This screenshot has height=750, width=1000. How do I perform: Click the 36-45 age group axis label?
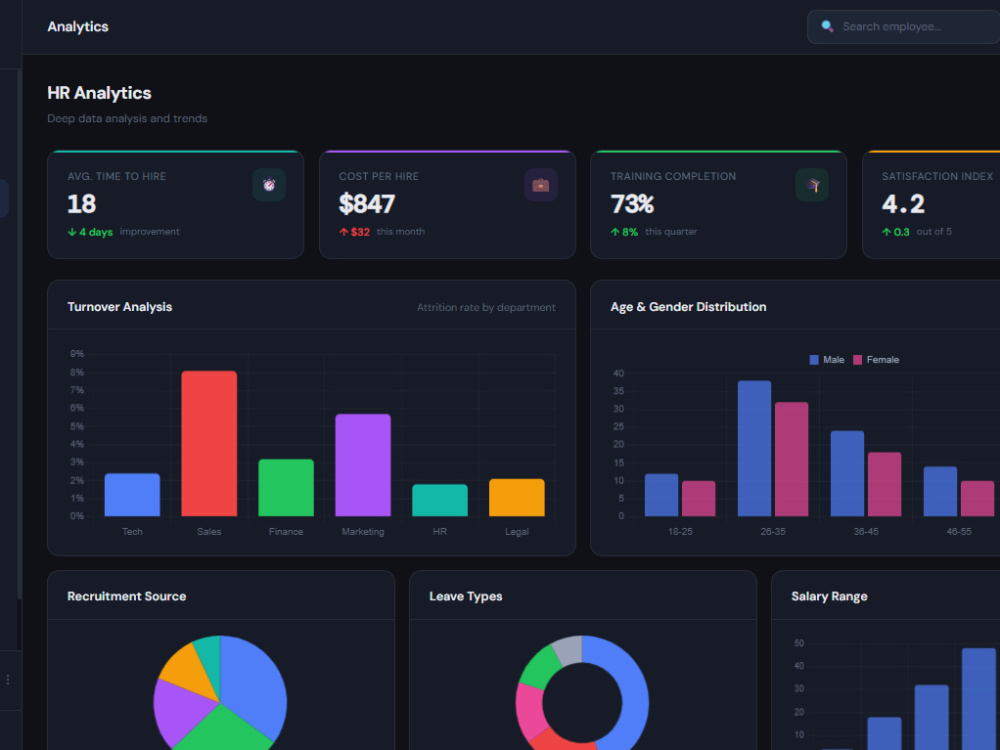pos(866,532)
